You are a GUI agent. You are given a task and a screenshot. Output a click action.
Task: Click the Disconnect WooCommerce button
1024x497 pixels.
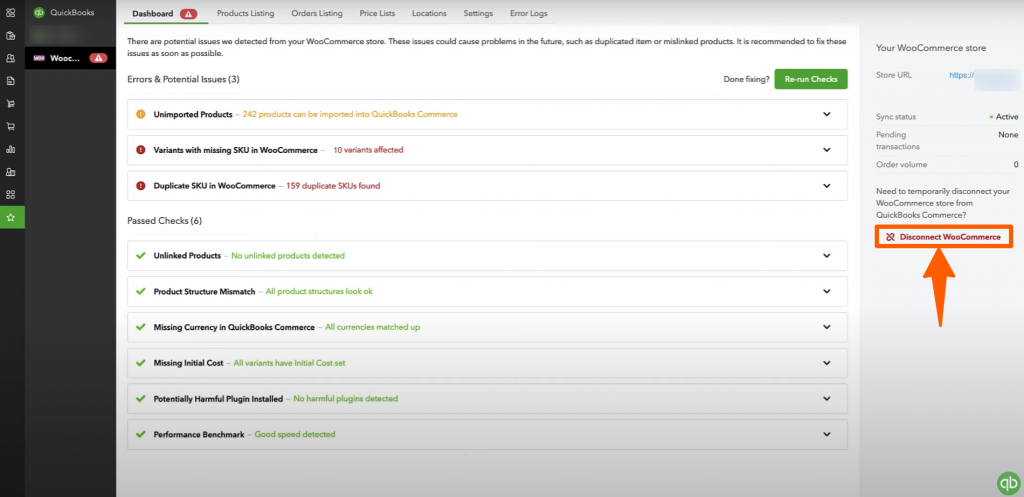point(944,237)
